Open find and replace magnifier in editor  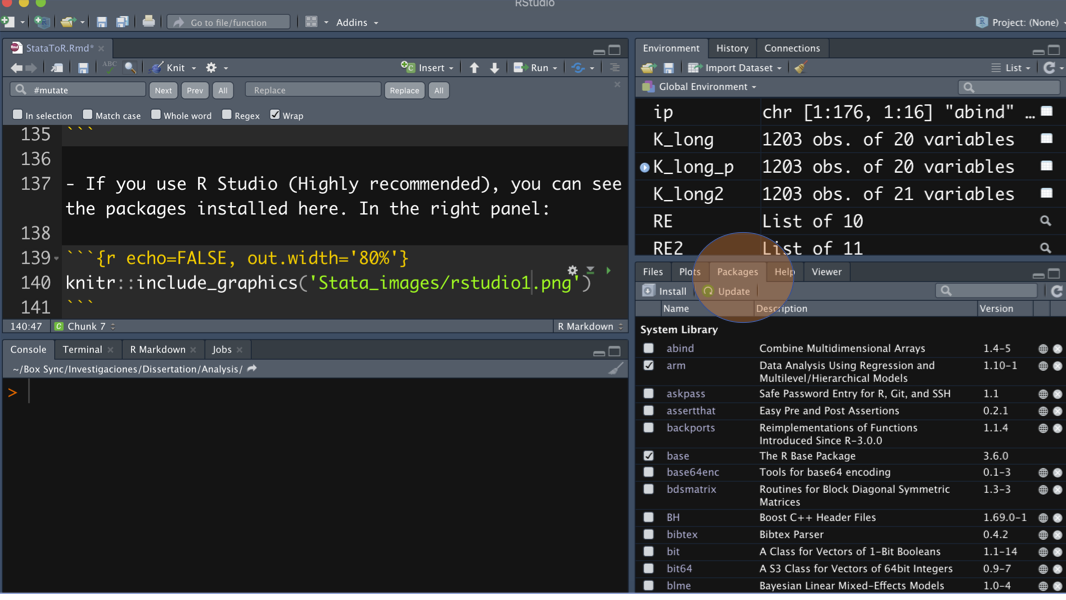pos(130,67)
